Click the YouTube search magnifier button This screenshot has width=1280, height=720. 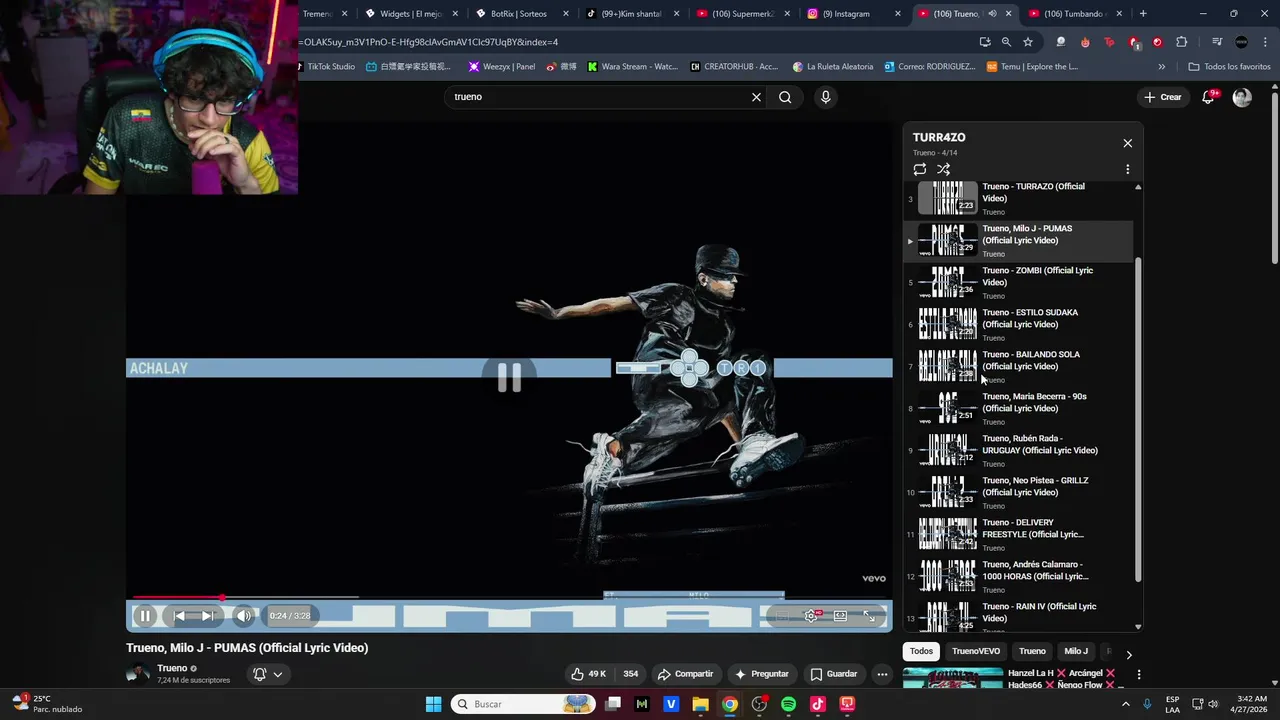(x=785, y=97)
